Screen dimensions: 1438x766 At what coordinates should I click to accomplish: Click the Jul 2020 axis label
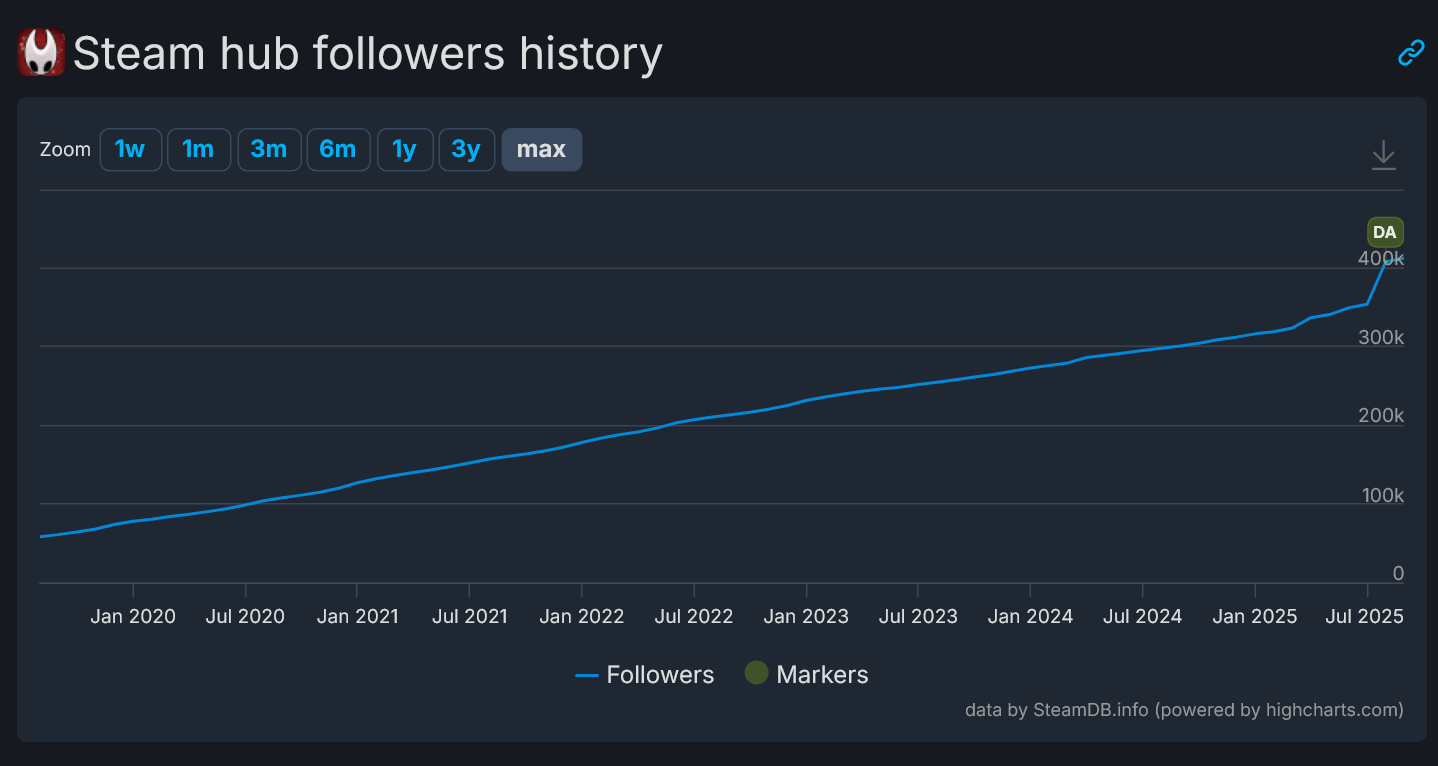(x=246, y=616)
